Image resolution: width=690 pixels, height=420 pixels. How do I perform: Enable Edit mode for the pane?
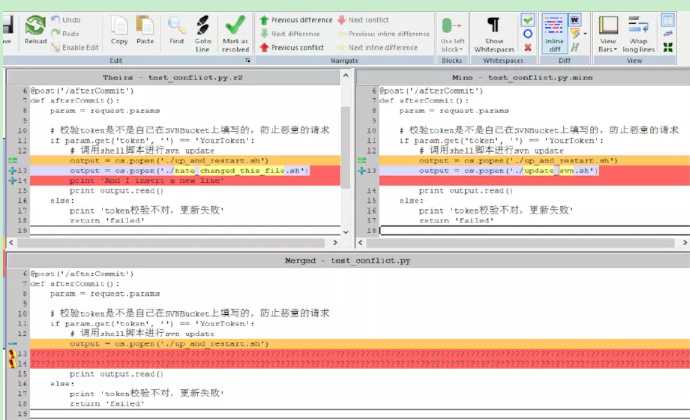coord(75,47)
